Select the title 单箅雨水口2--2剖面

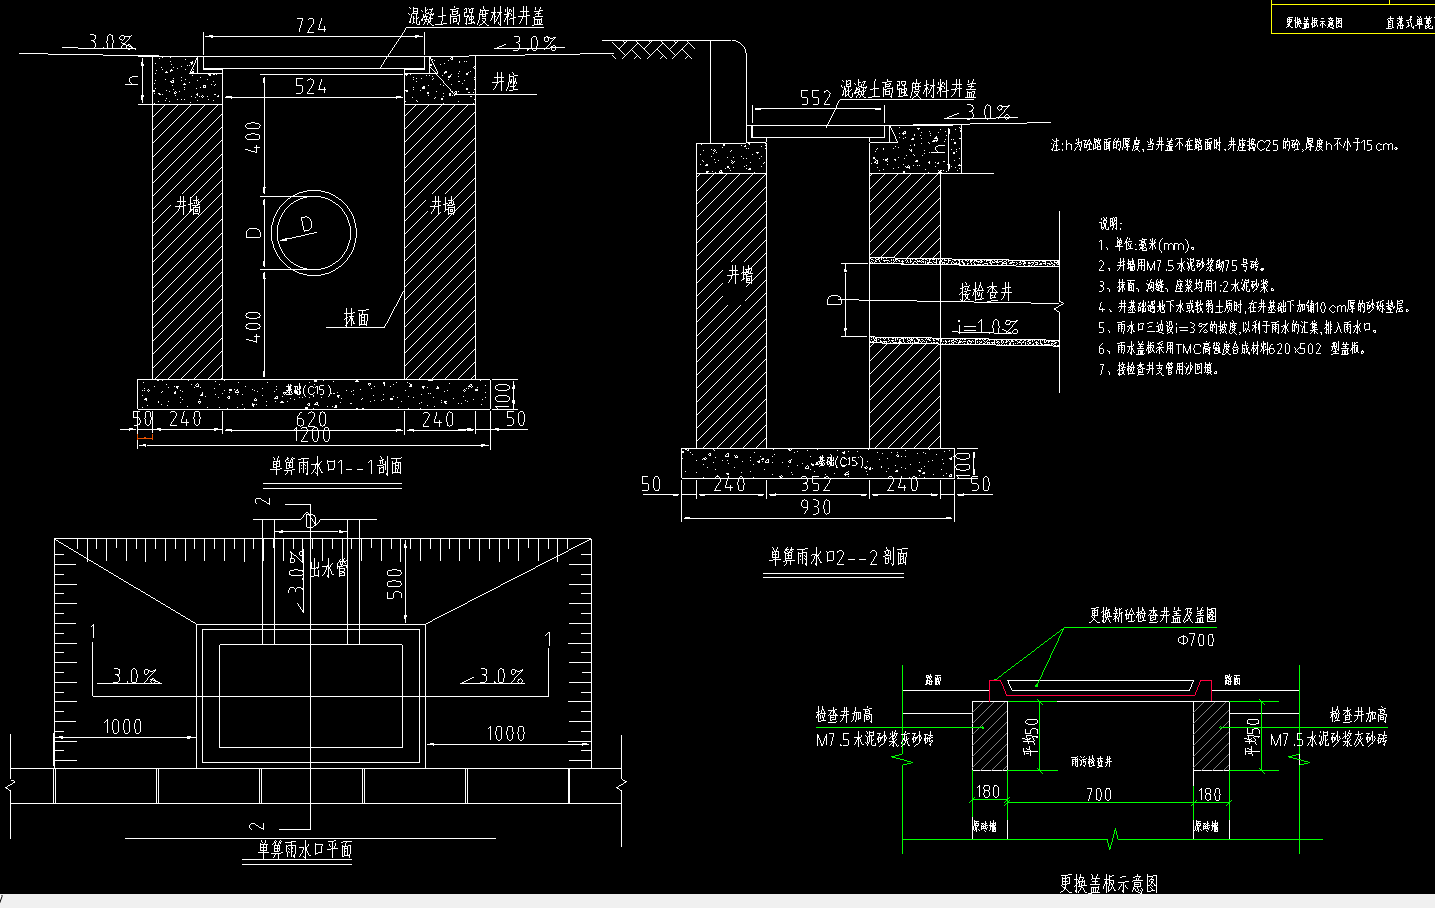pos(838,557)
